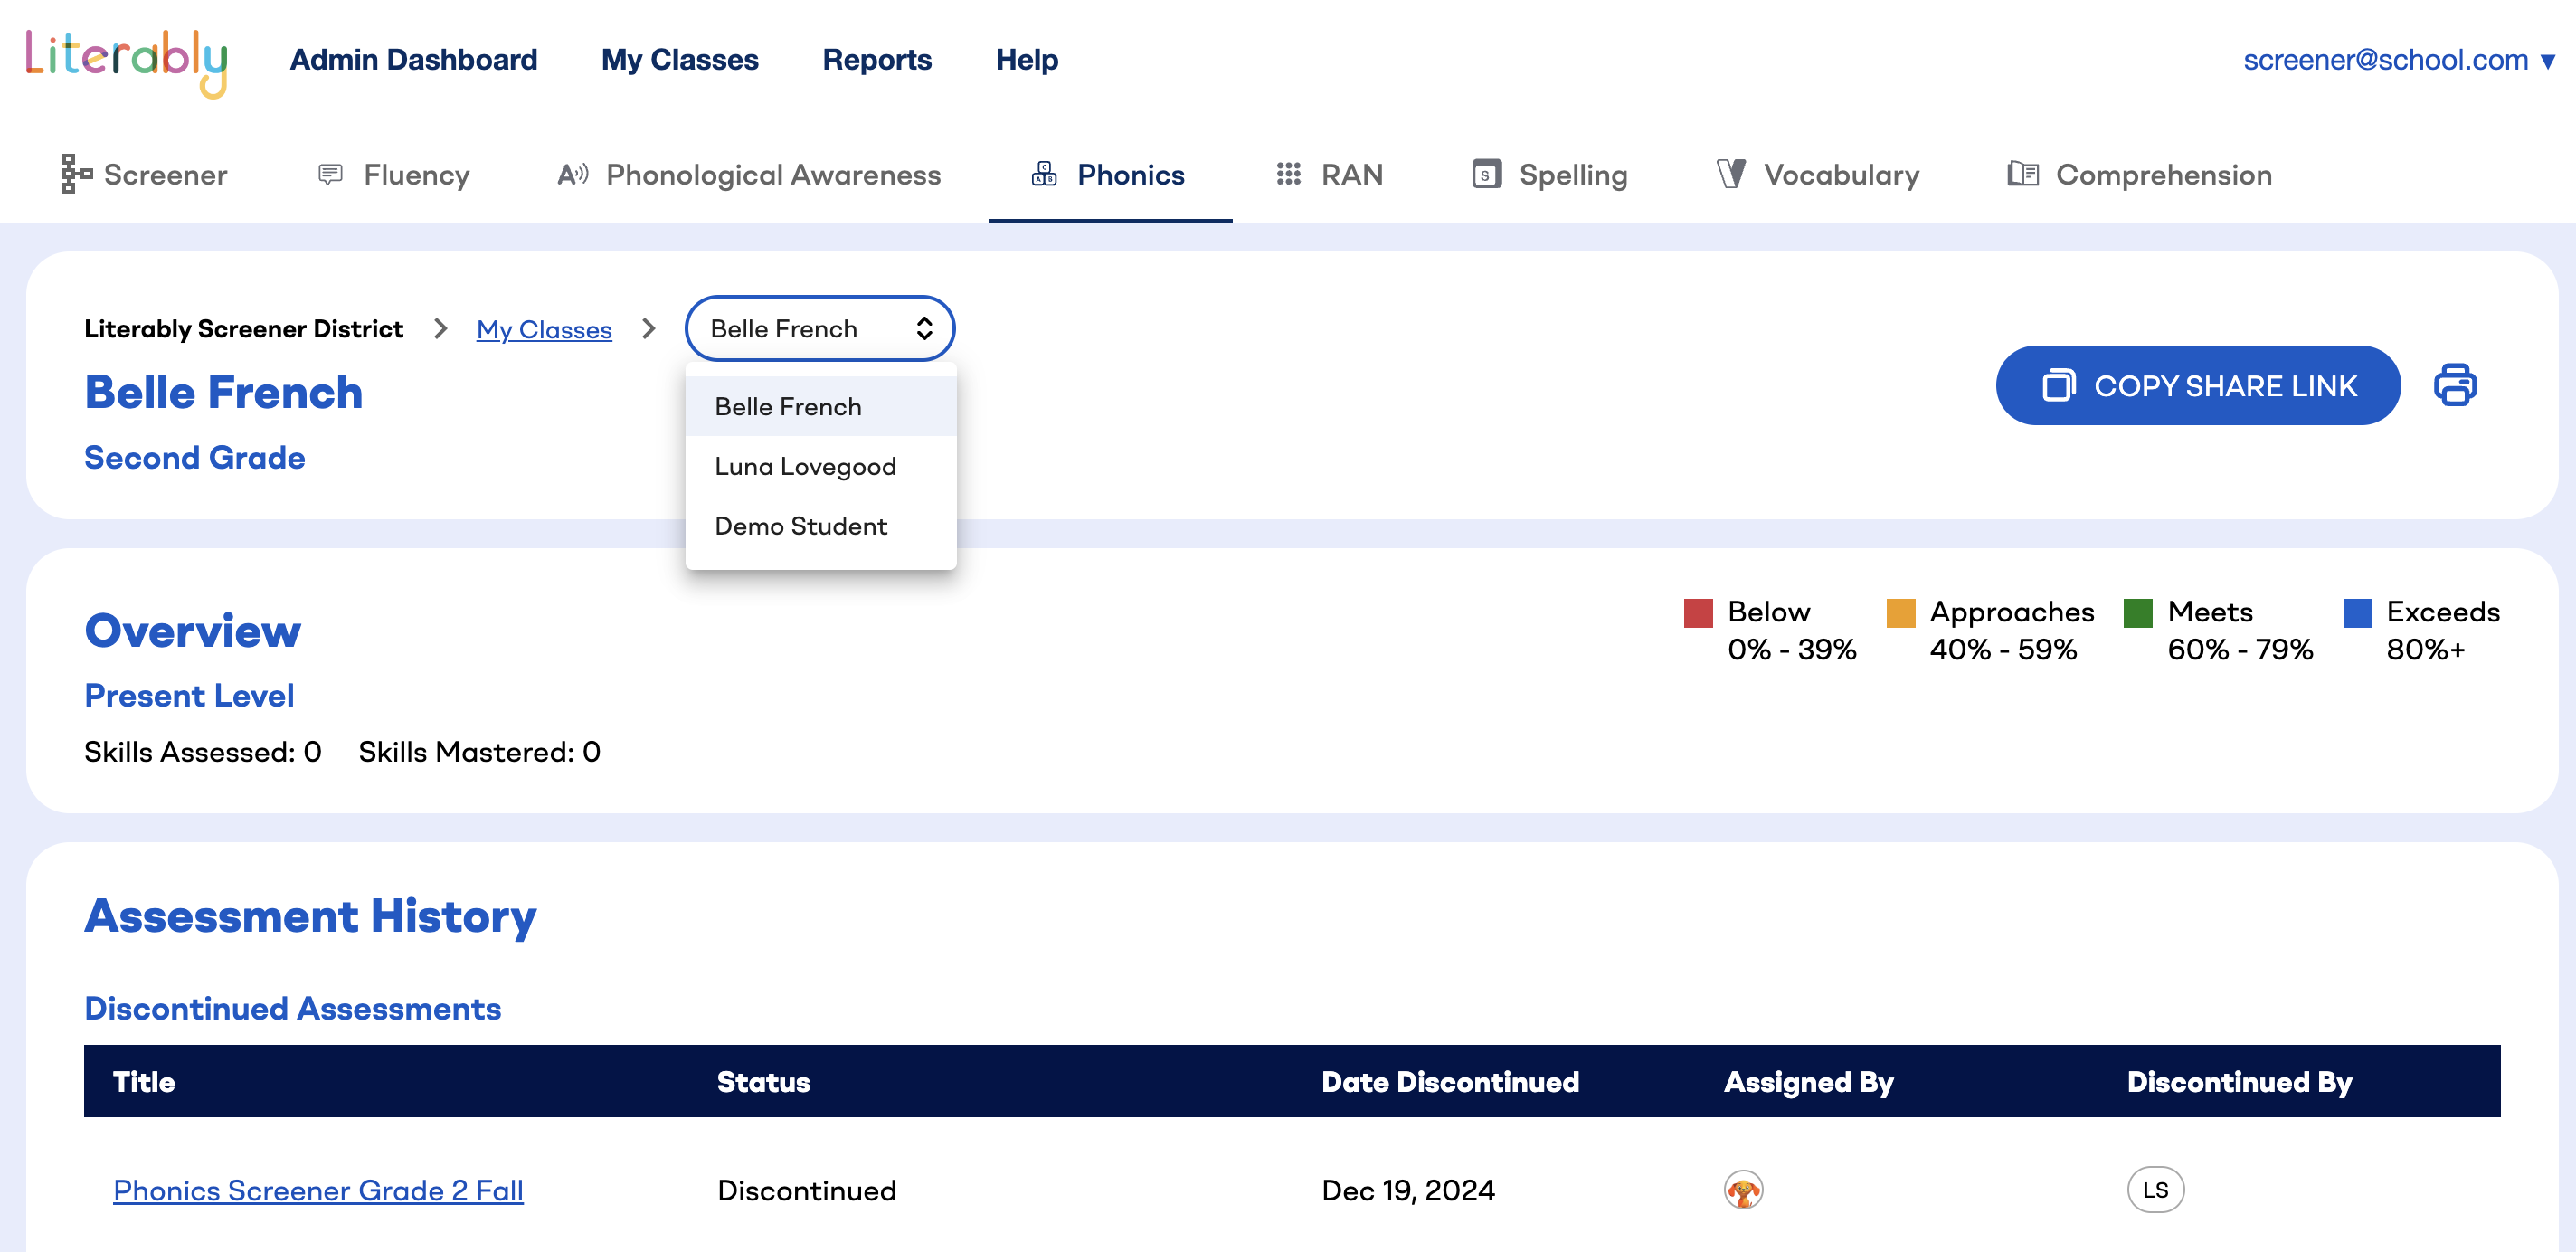Choose Demo Student from the dropdown list
The width and height of the screenshot is (2576, 1252).
[820, 525]
